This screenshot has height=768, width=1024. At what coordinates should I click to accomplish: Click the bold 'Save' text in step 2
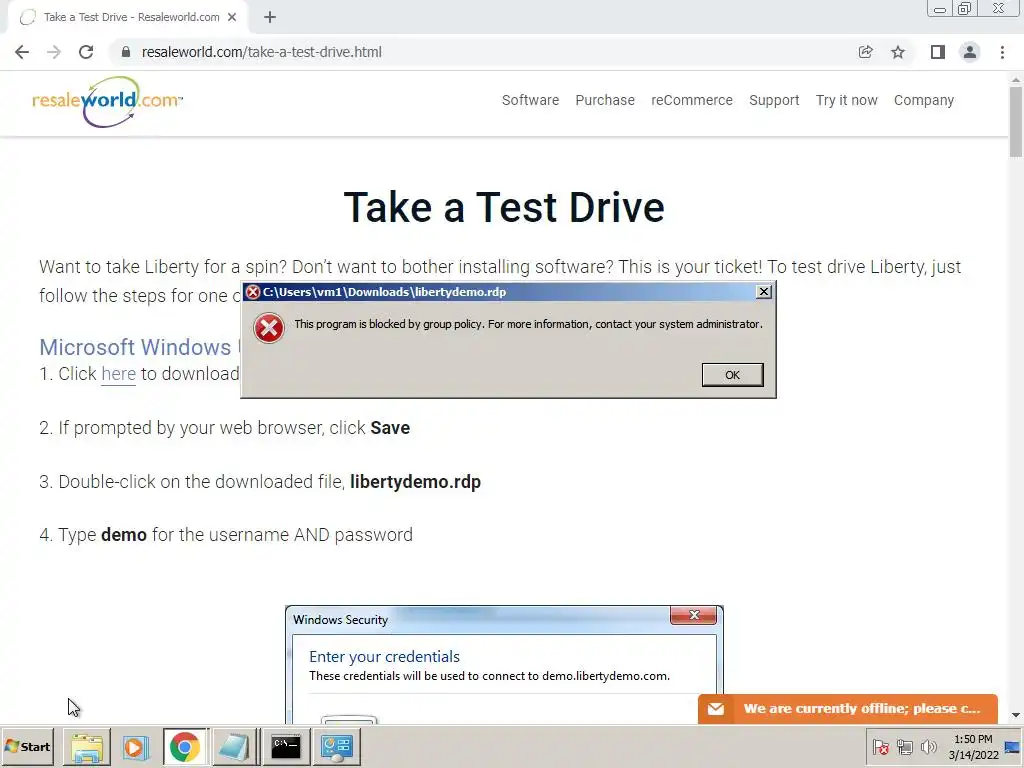coord(390,428)
